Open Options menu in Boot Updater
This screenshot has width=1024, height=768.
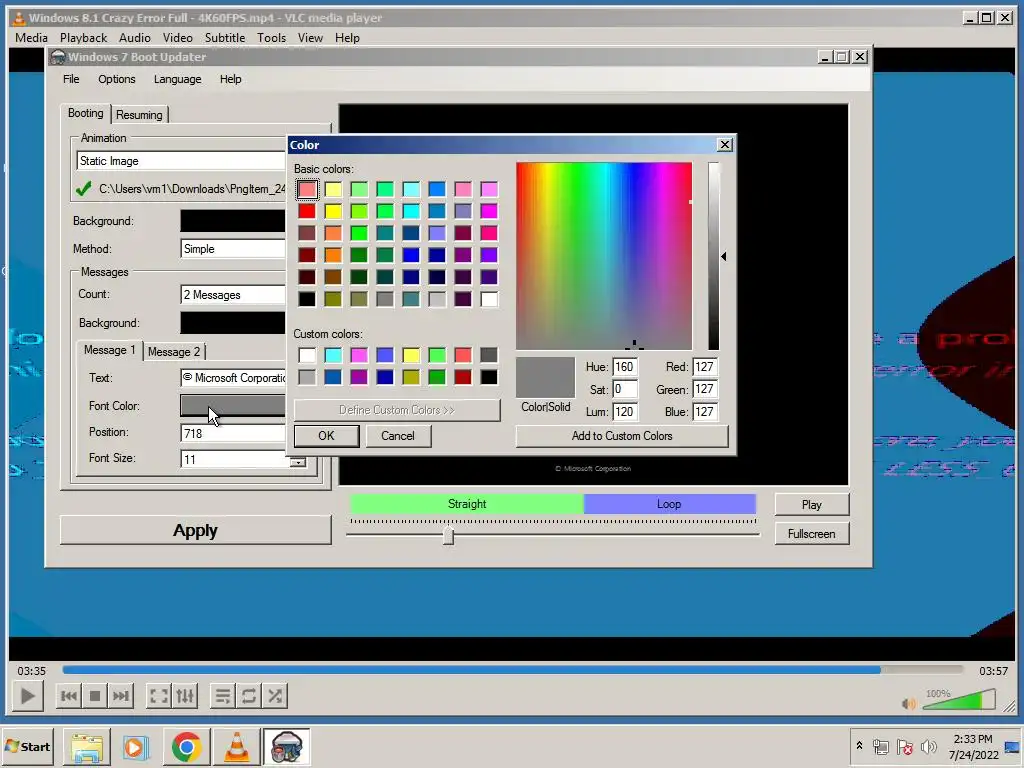(x=117, y=79)
